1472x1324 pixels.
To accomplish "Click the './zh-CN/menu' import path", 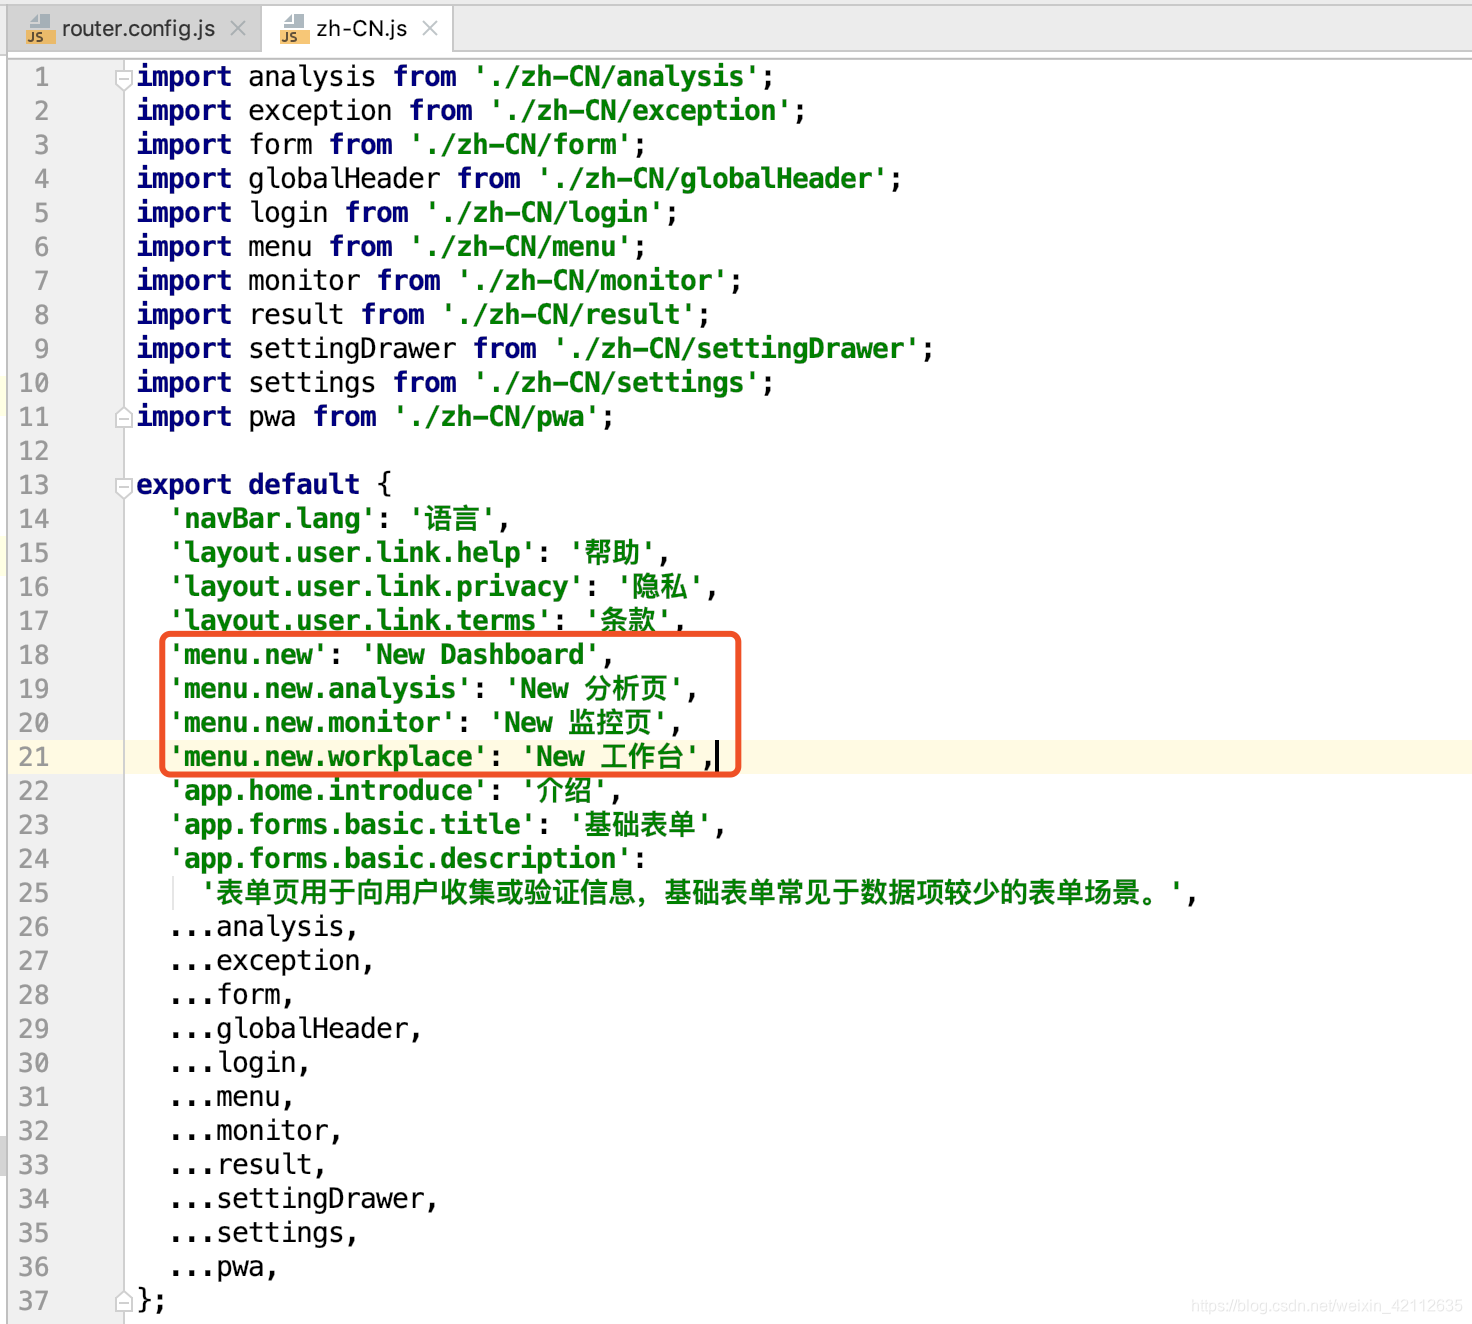I will pyautogui.click(x=520, y=247).
